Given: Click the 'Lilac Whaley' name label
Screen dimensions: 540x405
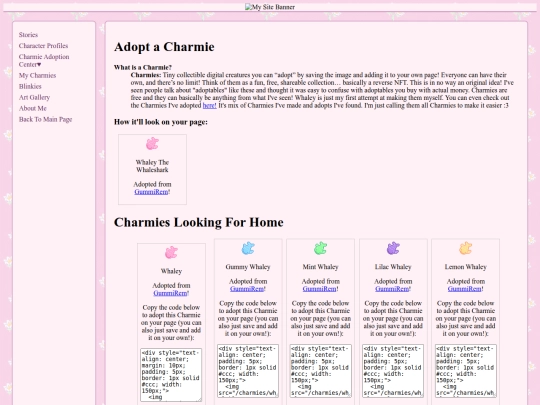Looking at the screenshot, I should click(393, 267).
